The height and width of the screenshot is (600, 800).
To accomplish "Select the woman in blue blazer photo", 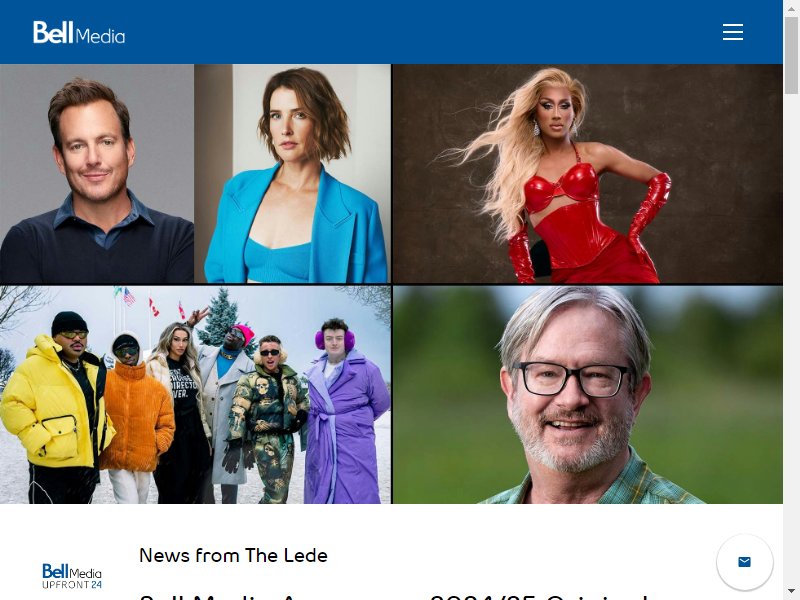I will [x=292, y=173].
